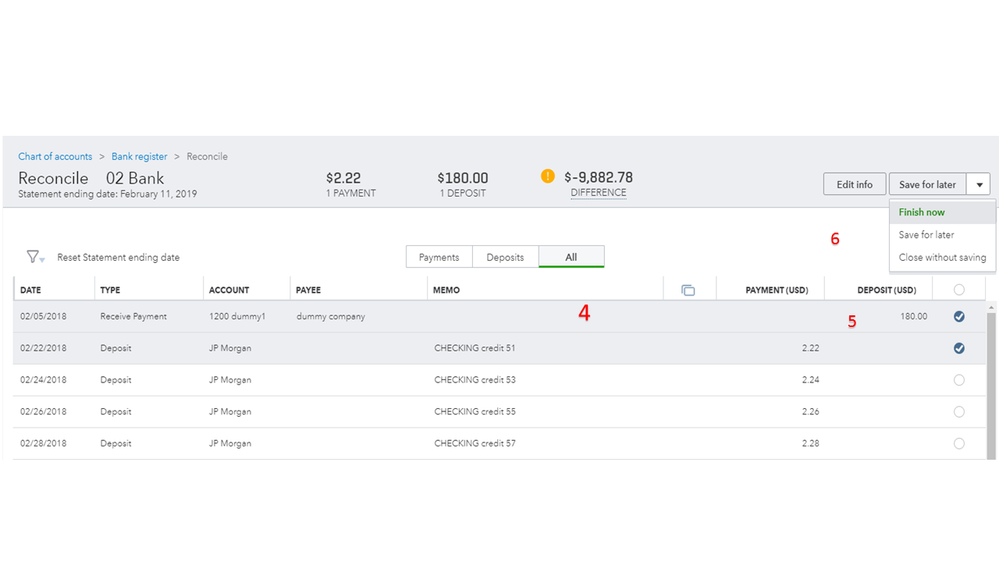Sort by the TYPE column header

tap(110, 290)
